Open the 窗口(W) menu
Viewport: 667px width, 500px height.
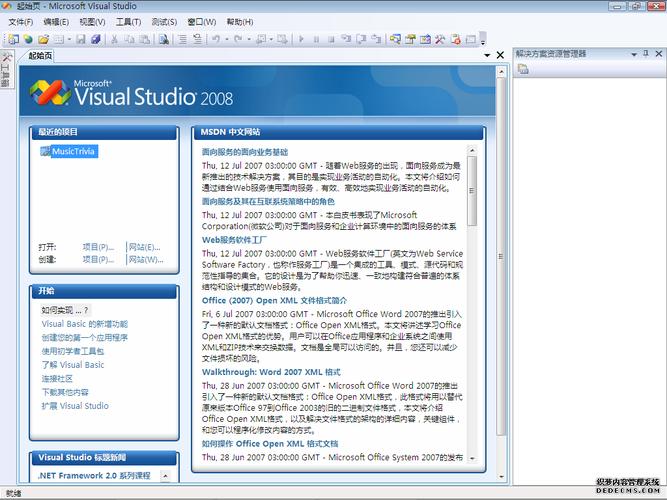click(x=202, y=22)
